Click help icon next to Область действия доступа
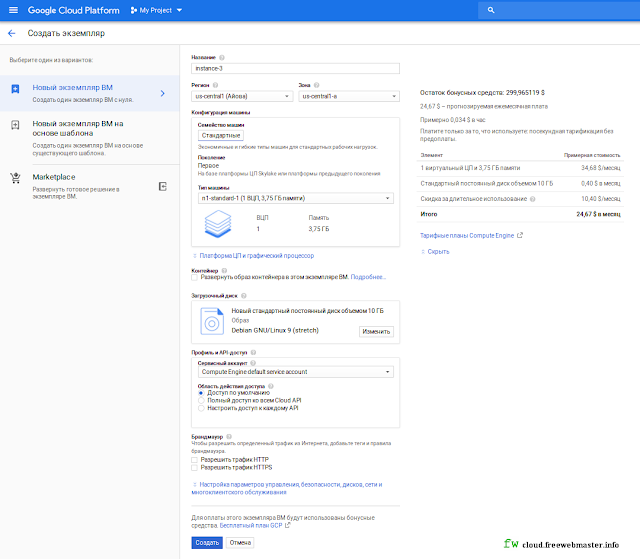This screenshot has height=559, width=640. [271, 386]
